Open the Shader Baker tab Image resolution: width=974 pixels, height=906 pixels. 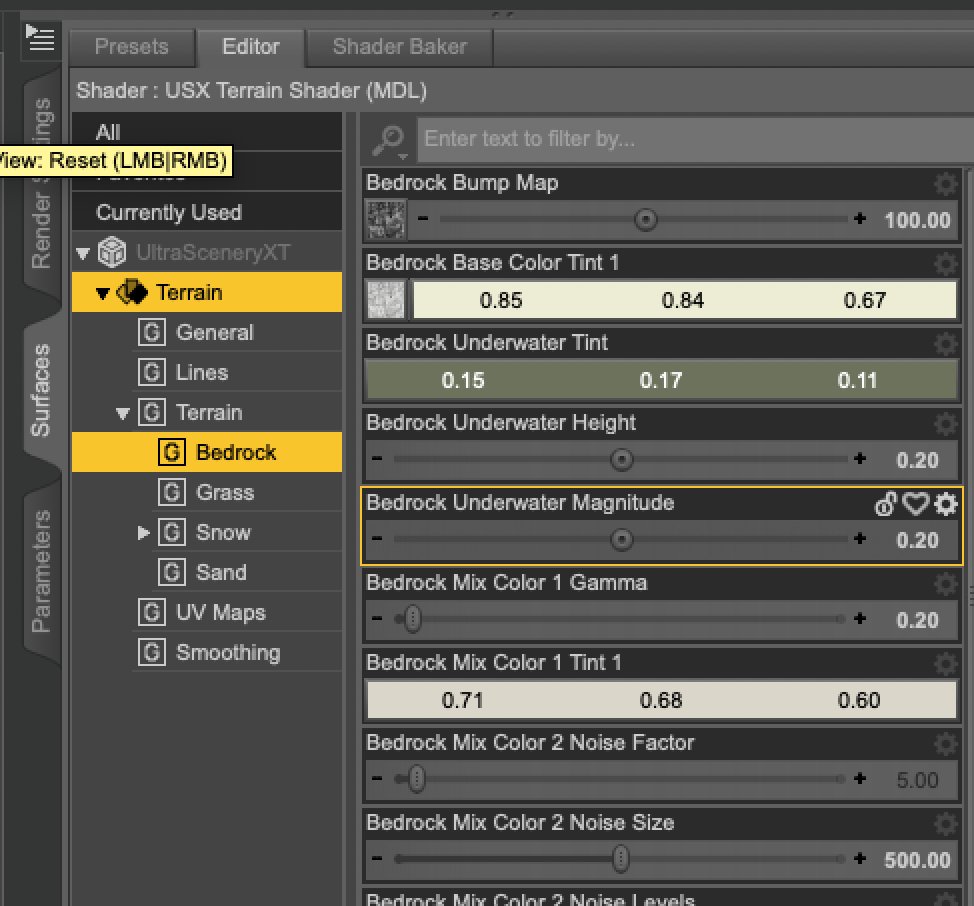click(x=400, y=47)
